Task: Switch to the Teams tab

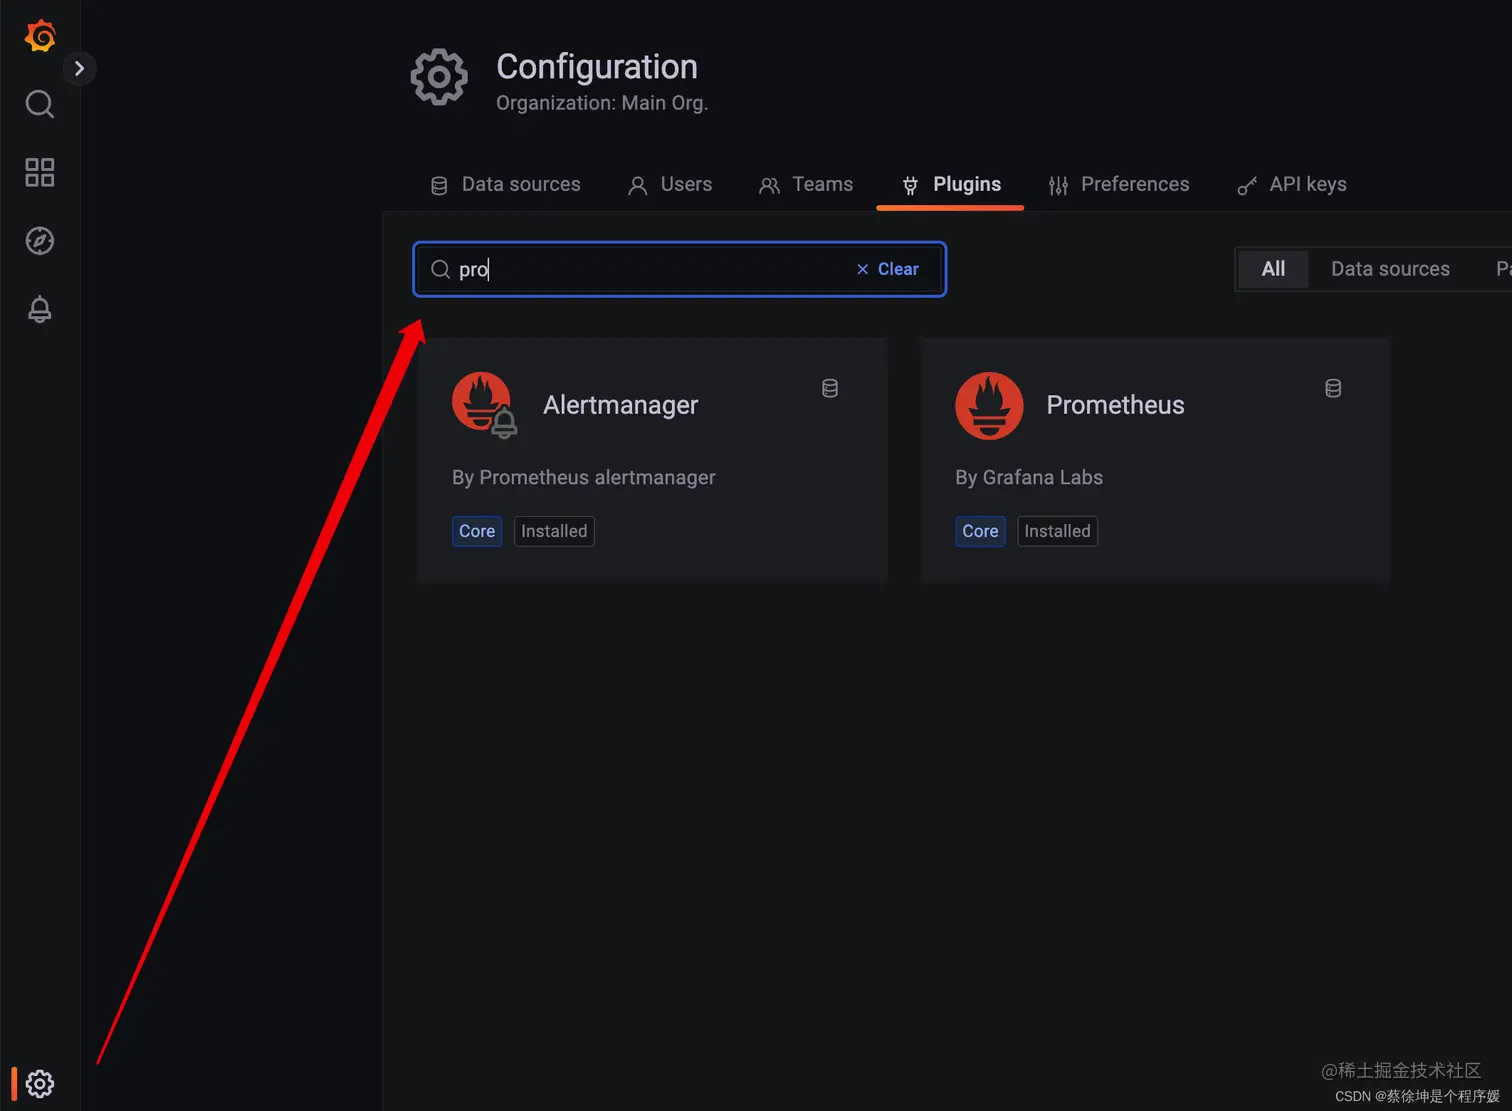Action: (x=806, y=185)
